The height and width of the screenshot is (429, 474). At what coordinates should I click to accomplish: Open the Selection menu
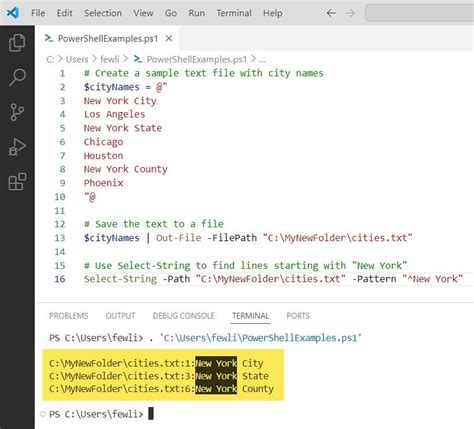tap(103, 13)
